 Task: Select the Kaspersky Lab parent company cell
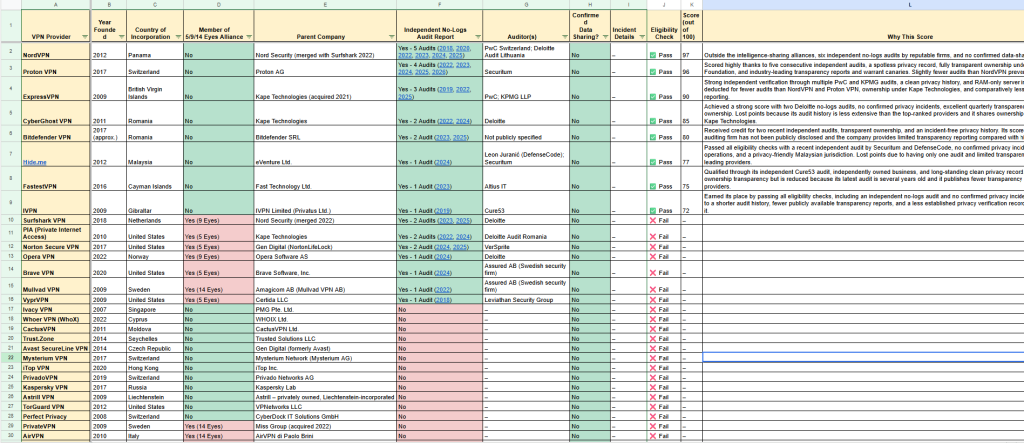click(x=325, y=387)
